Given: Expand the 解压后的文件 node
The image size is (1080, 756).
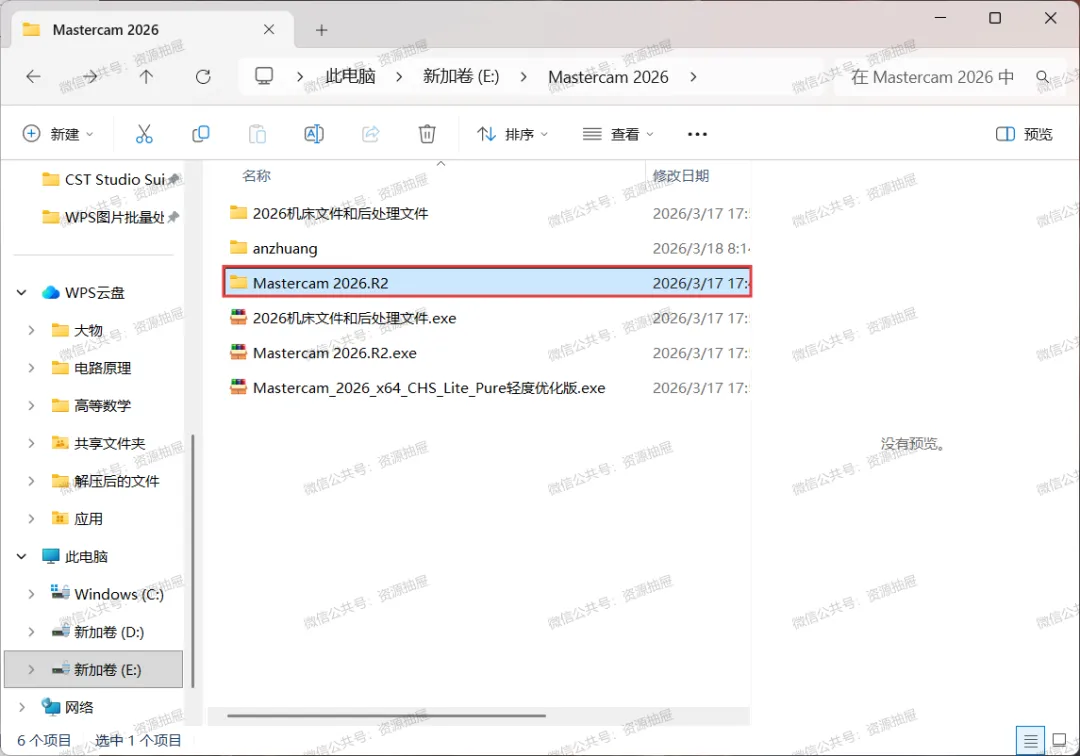Looking at the screenshot, I should [x=31, y=481].
